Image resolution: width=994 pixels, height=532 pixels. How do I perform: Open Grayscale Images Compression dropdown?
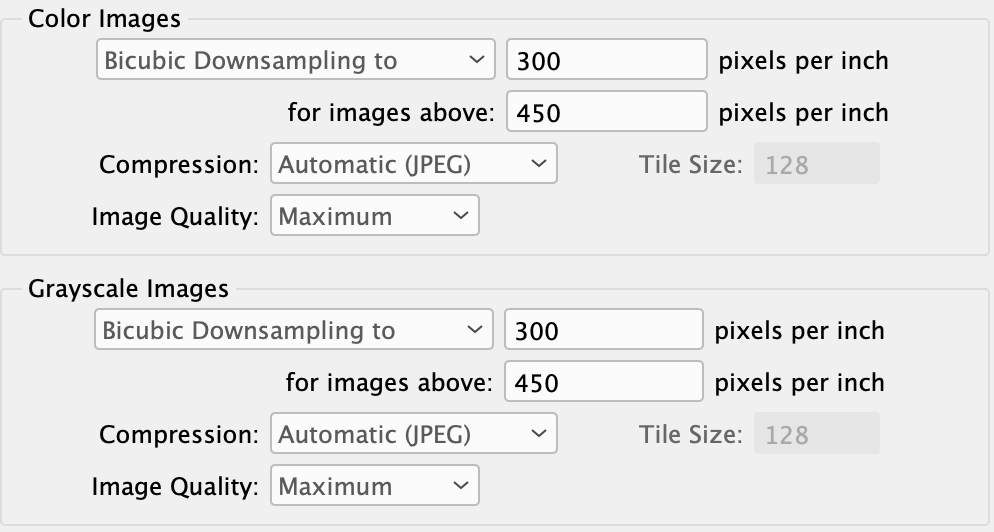(x=414, y=434)
